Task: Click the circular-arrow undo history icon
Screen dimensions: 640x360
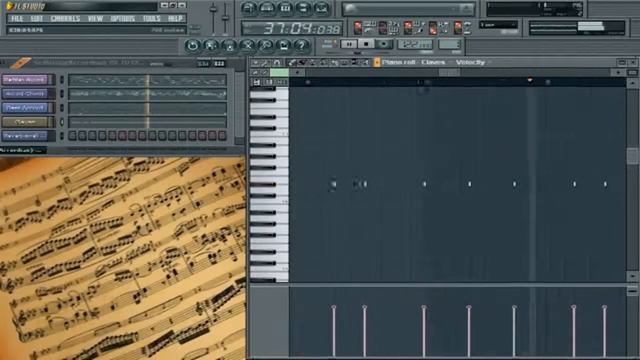Action: tap(193, 45)
